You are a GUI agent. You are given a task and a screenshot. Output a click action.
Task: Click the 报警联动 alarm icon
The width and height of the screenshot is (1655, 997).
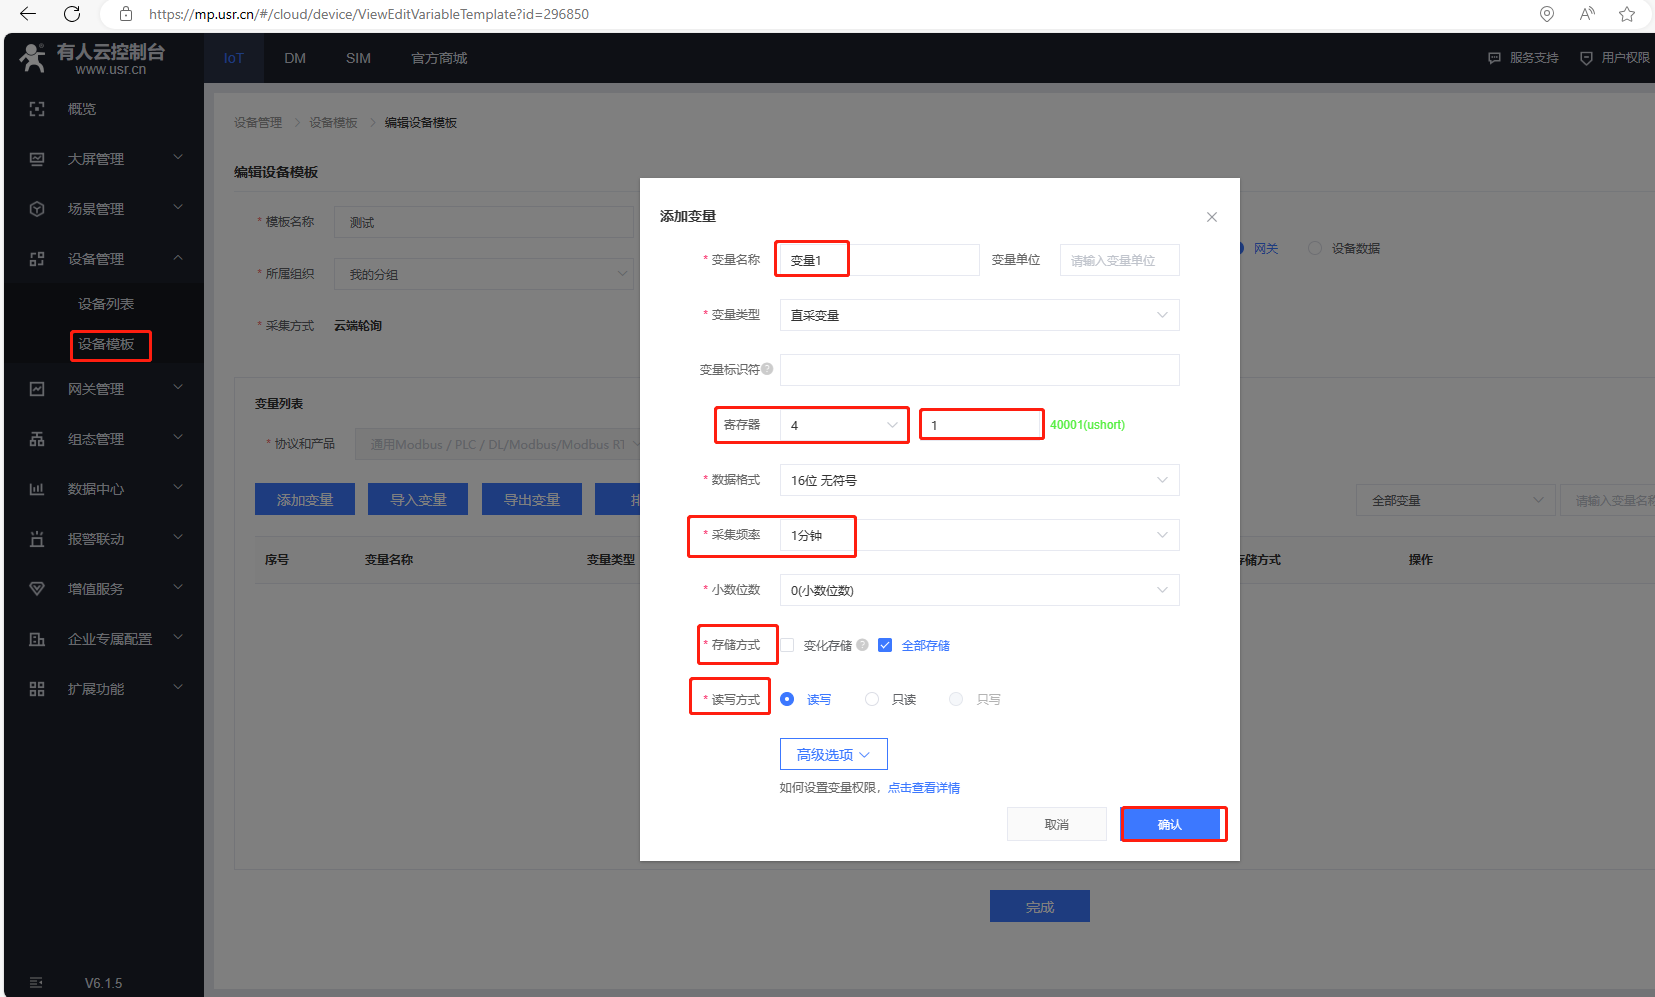(x=37, y=539)
